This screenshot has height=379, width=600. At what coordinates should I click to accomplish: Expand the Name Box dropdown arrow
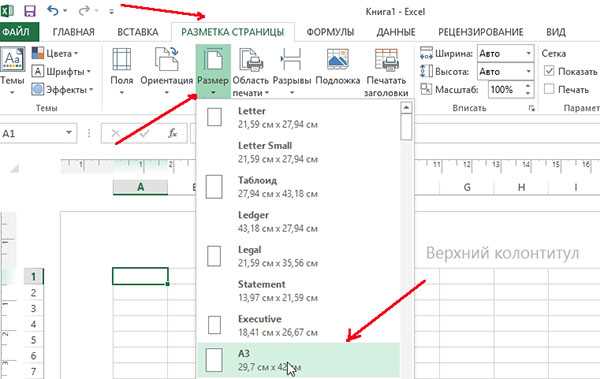point(69,133)
